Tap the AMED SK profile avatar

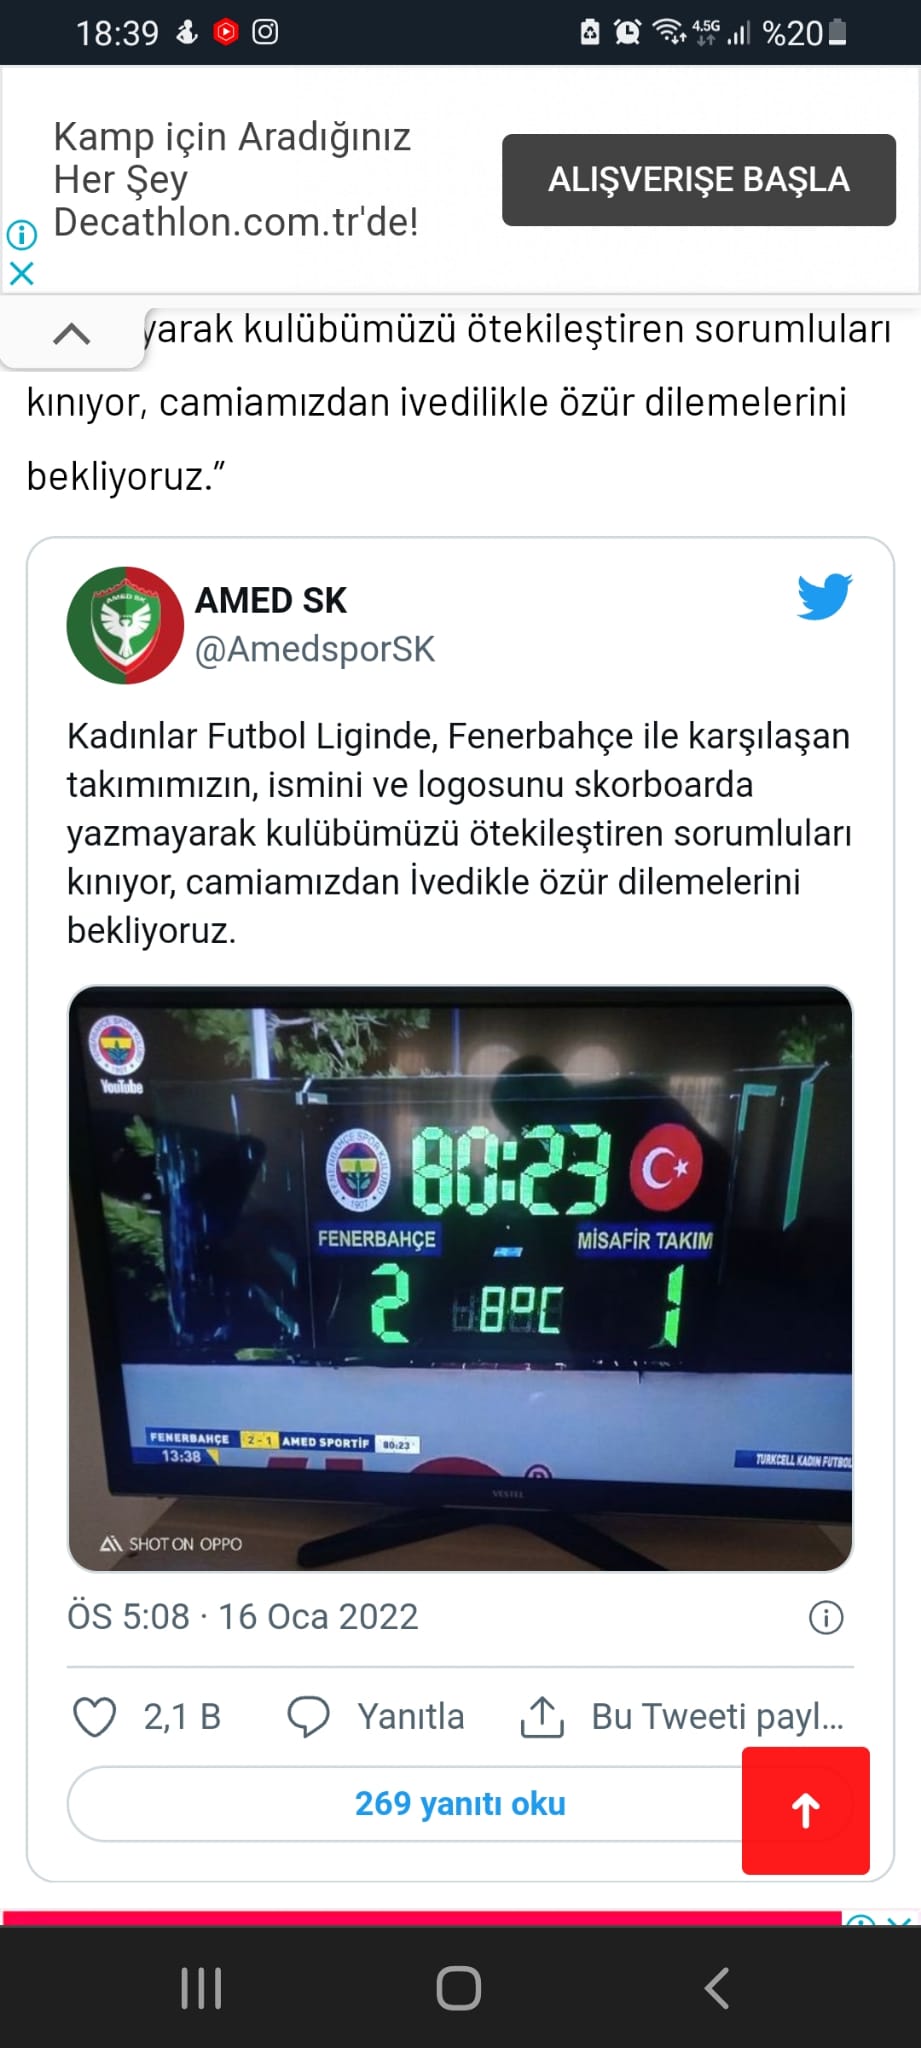click(125, 625)
